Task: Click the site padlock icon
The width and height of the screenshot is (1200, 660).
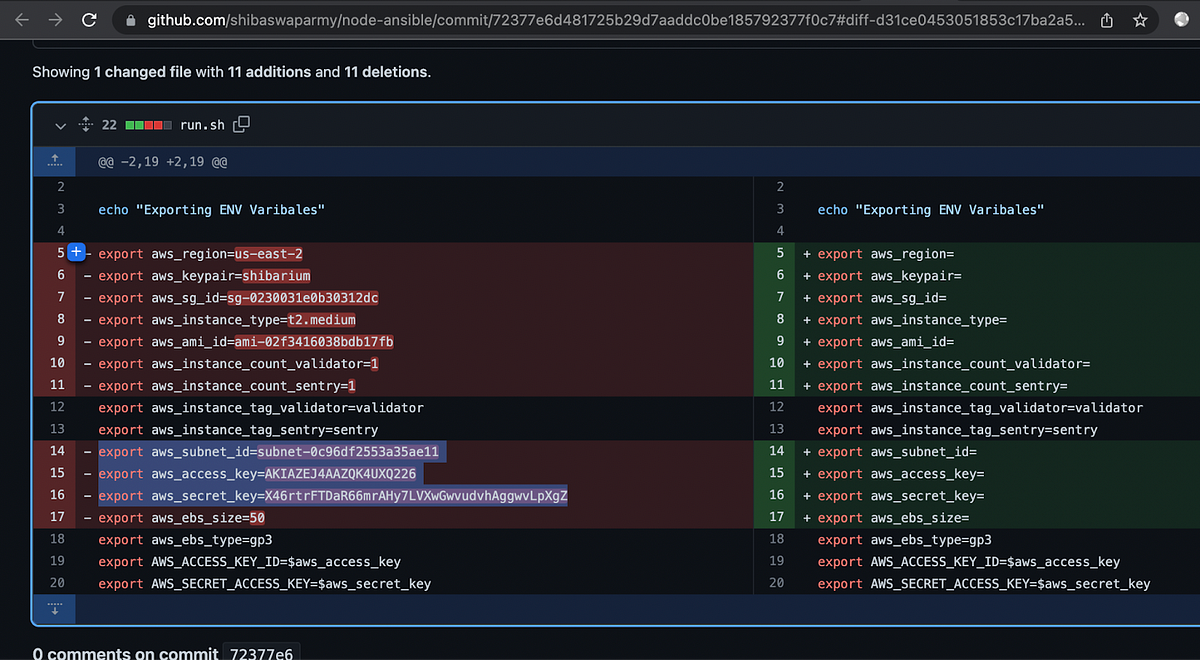Action: [x=130, y=20]
